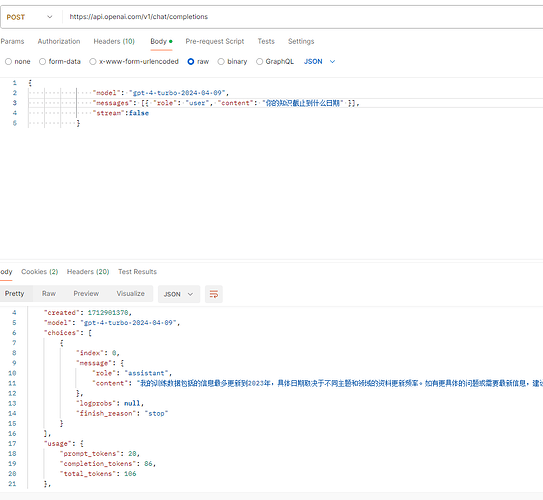Switch to Raw response view
Image resolution: width=543 pixels, height=500 pixels.
coord(49,294)
